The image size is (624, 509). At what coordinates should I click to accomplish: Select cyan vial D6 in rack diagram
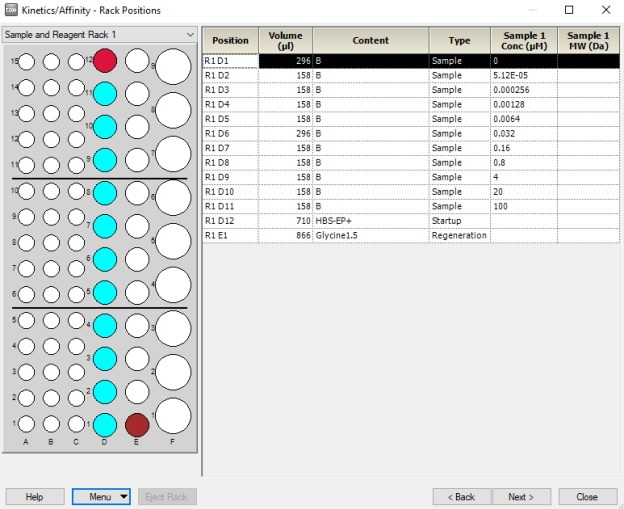105,259
